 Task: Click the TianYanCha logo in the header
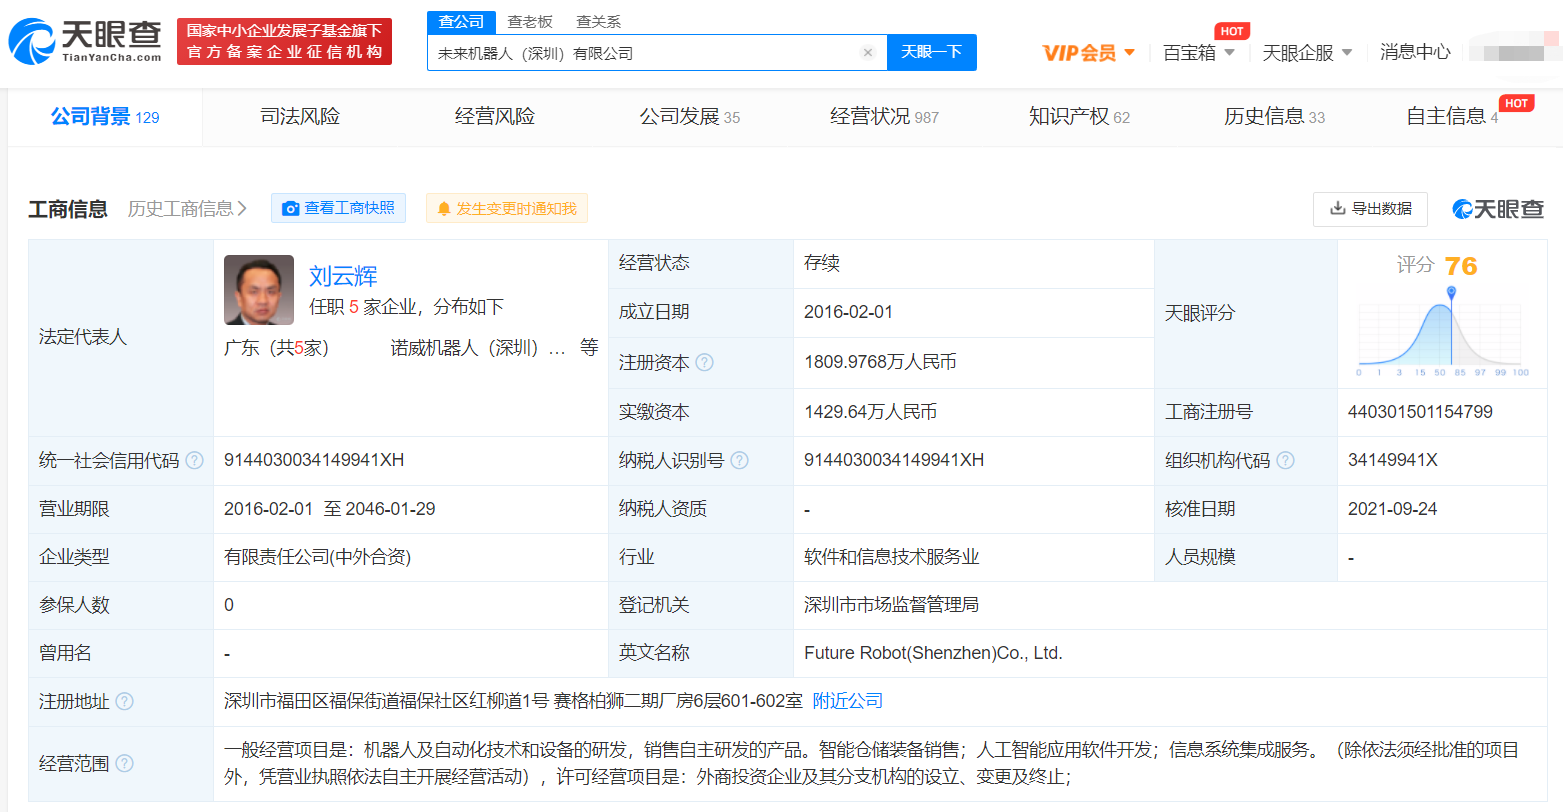point(86,41)
